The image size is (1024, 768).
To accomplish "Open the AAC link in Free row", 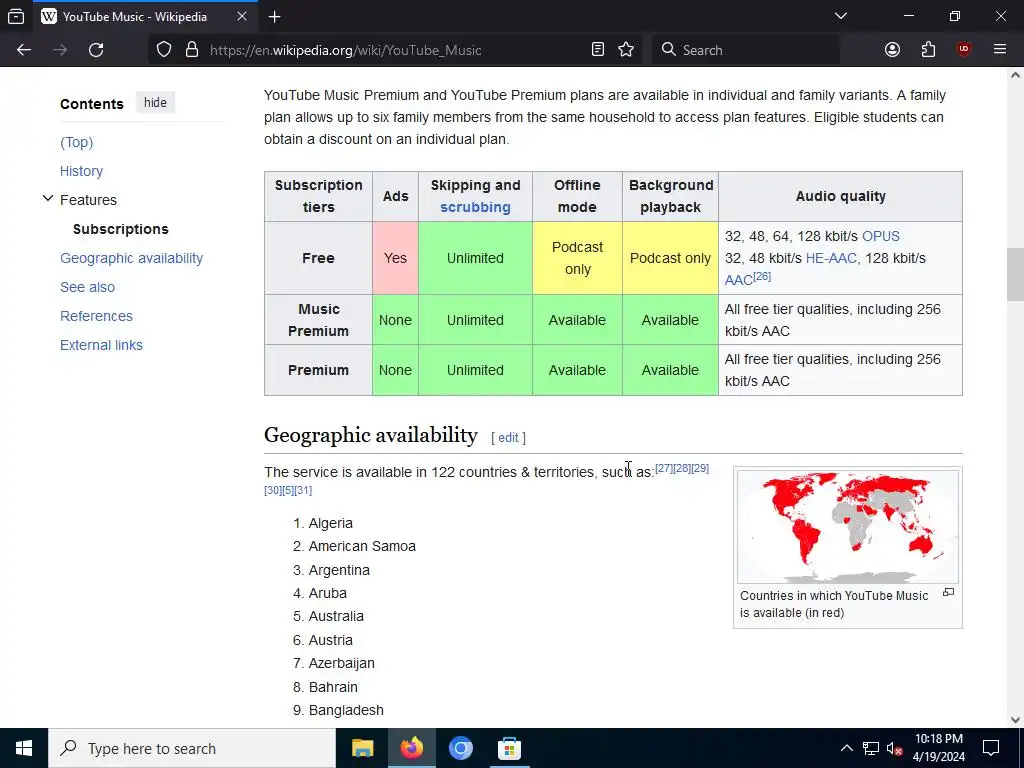I will 738,280.
